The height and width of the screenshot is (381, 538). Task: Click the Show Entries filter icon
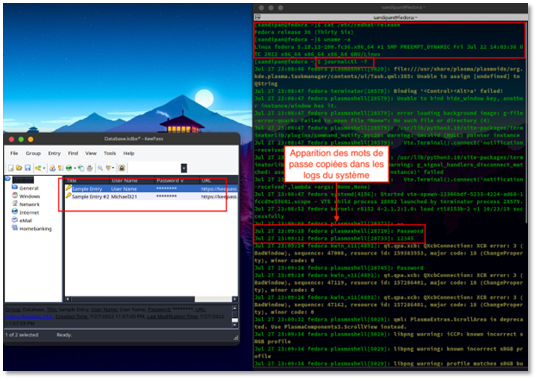tap(108, 168)
